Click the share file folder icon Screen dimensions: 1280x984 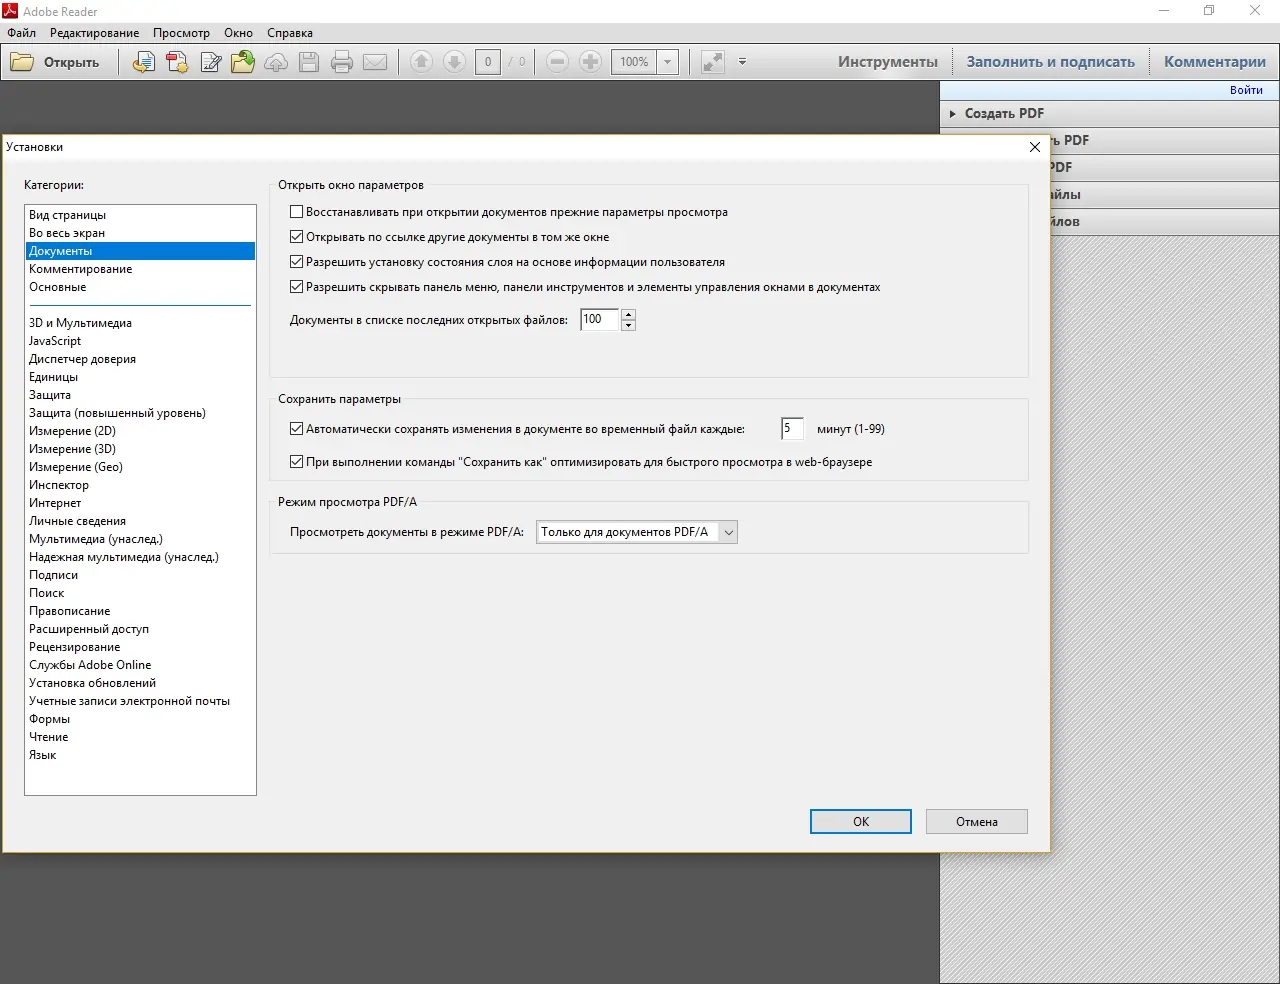[243, 62]
